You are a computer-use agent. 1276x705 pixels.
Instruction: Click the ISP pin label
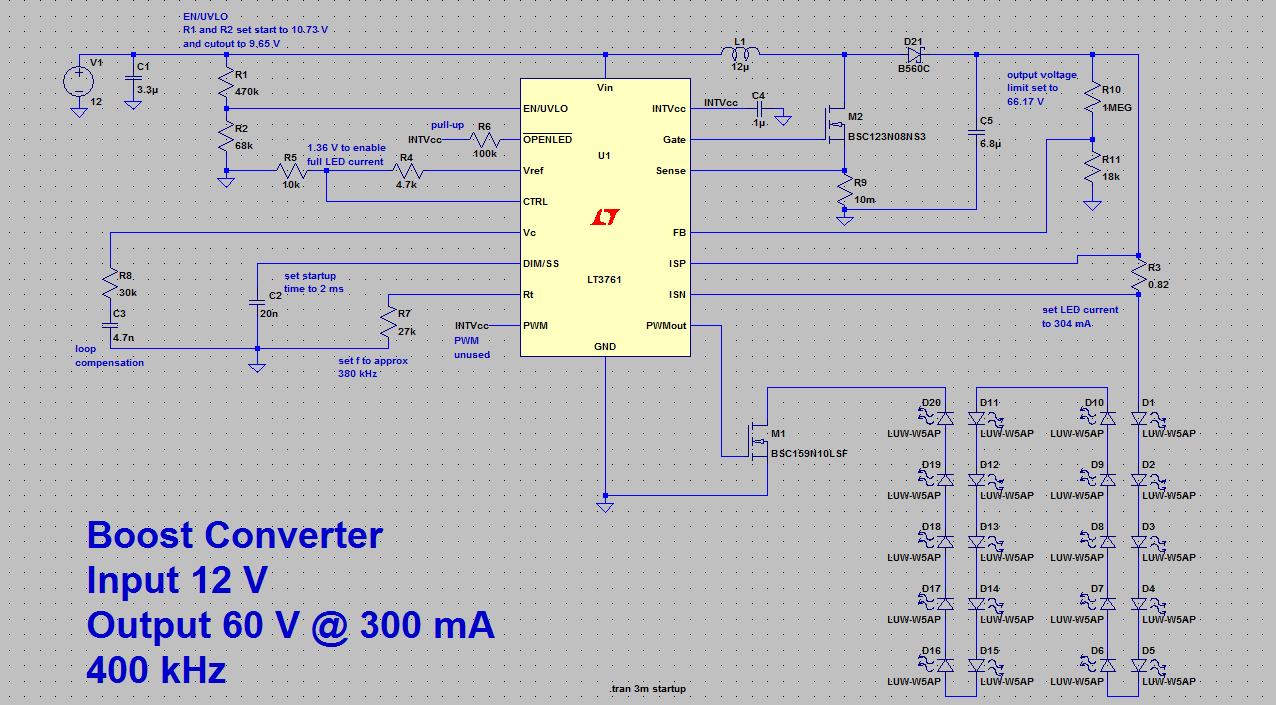[x=677, y=264]
